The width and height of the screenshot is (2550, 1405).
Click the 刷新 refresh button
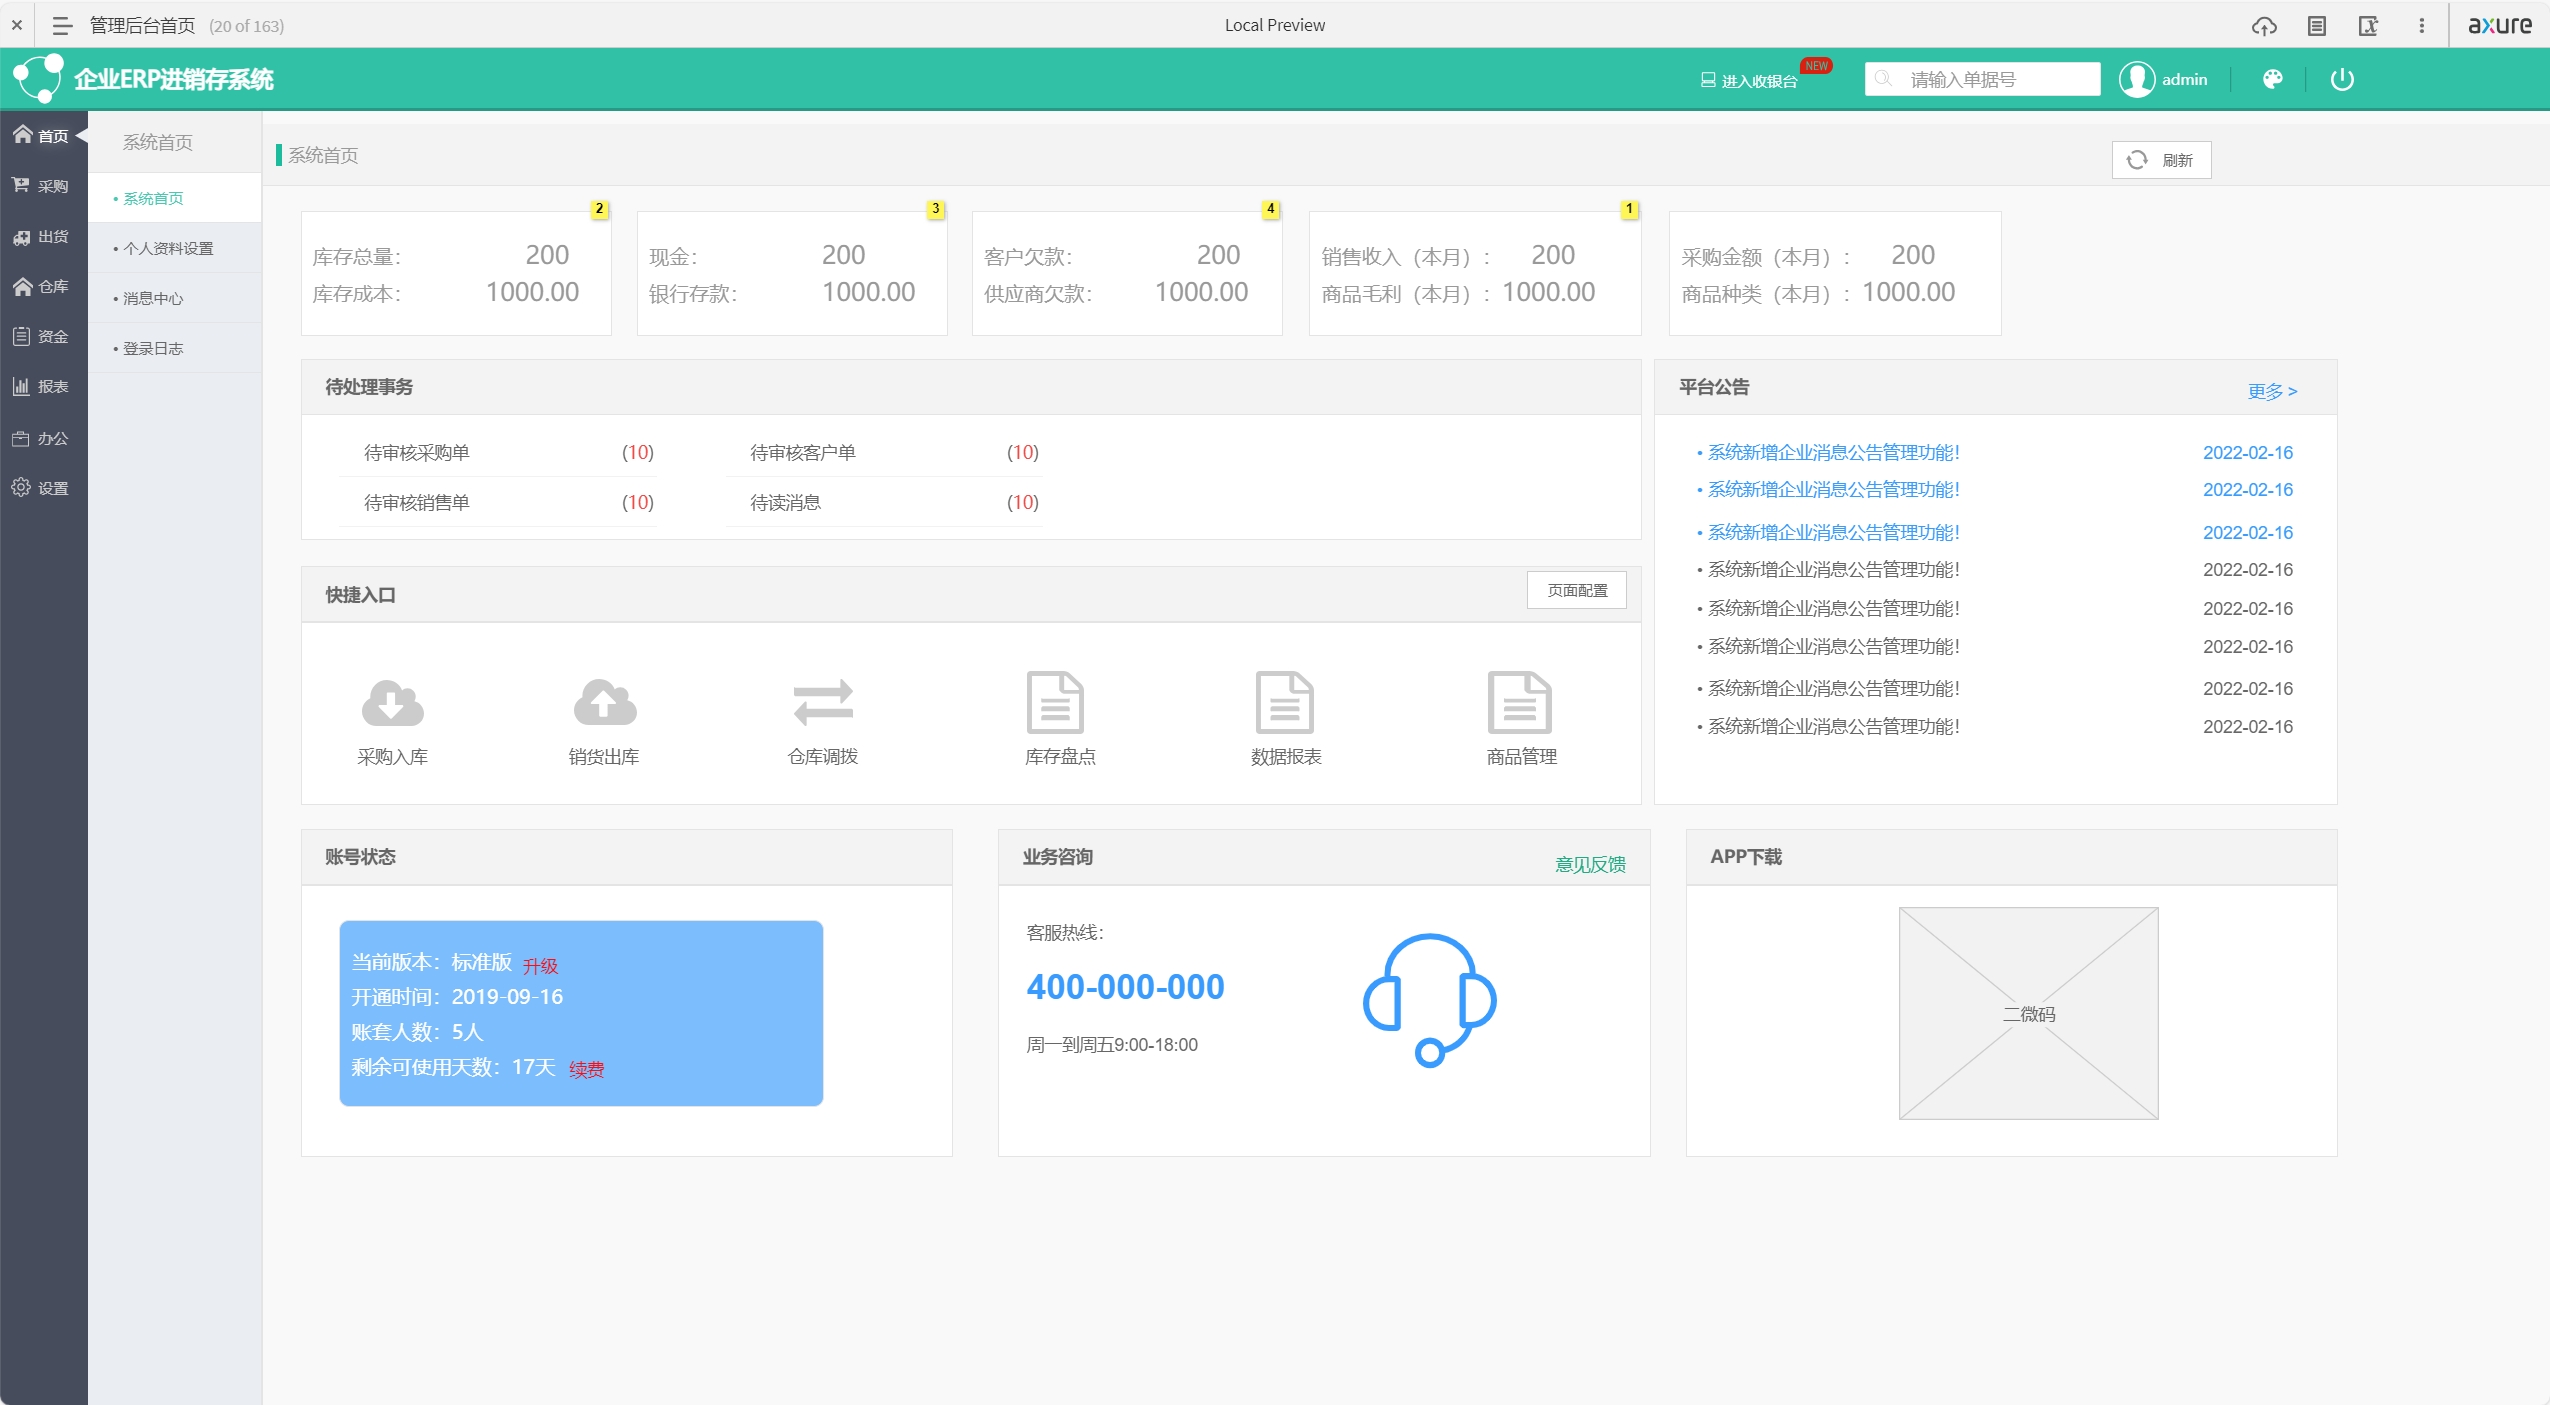(2161, 160)
